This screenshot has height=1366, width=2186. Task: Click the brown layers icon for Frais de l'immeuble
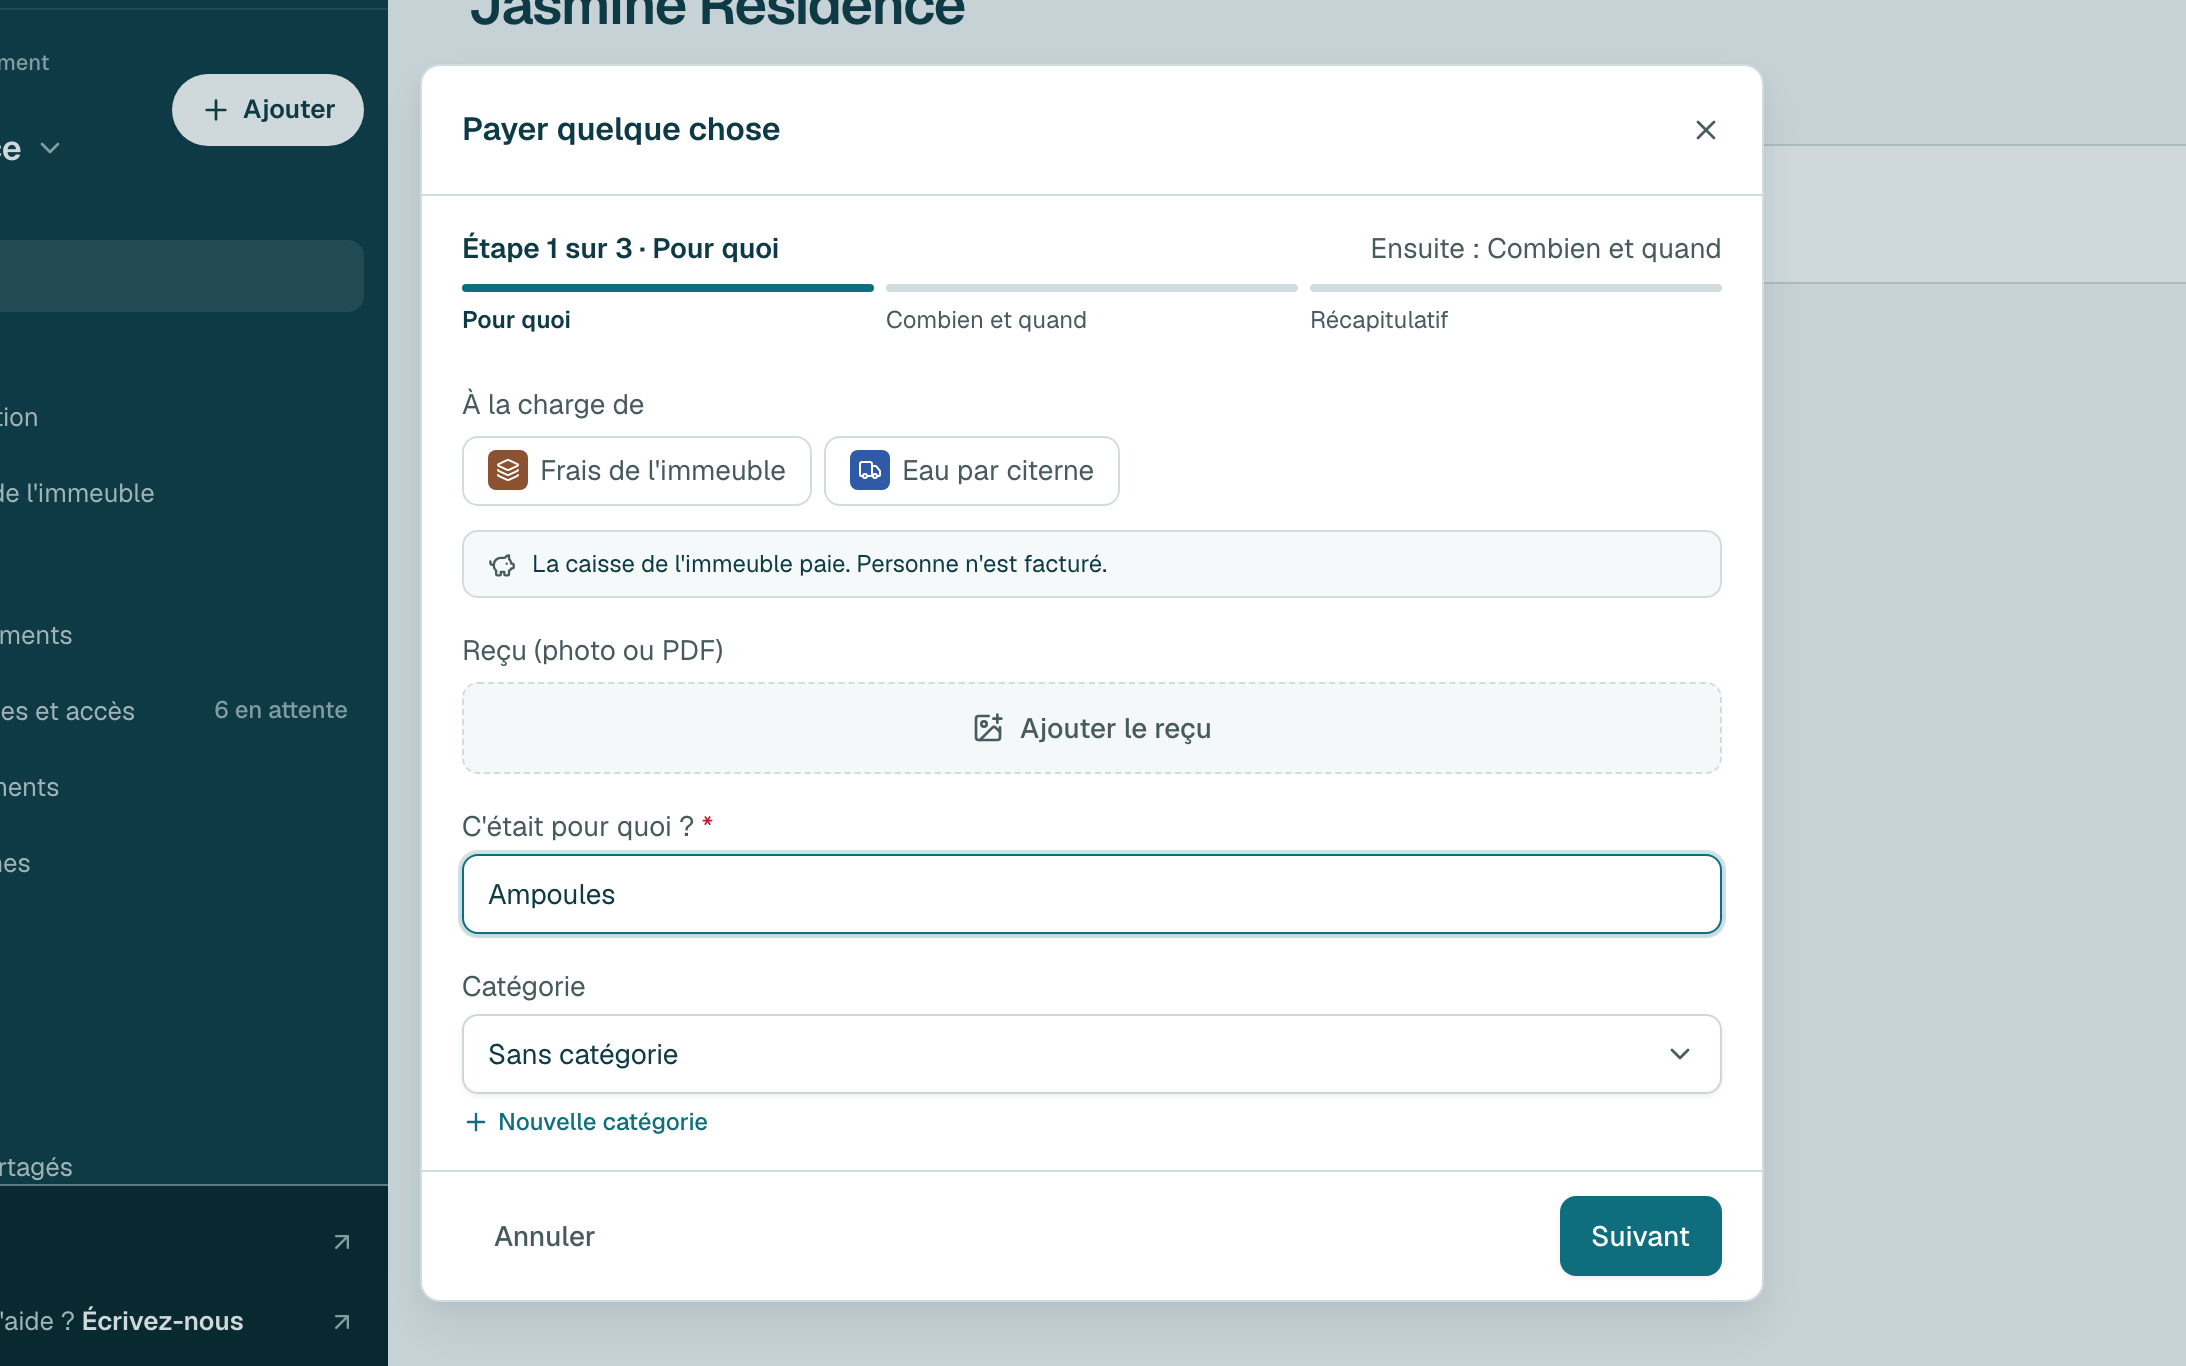click(x=508, y=470)
